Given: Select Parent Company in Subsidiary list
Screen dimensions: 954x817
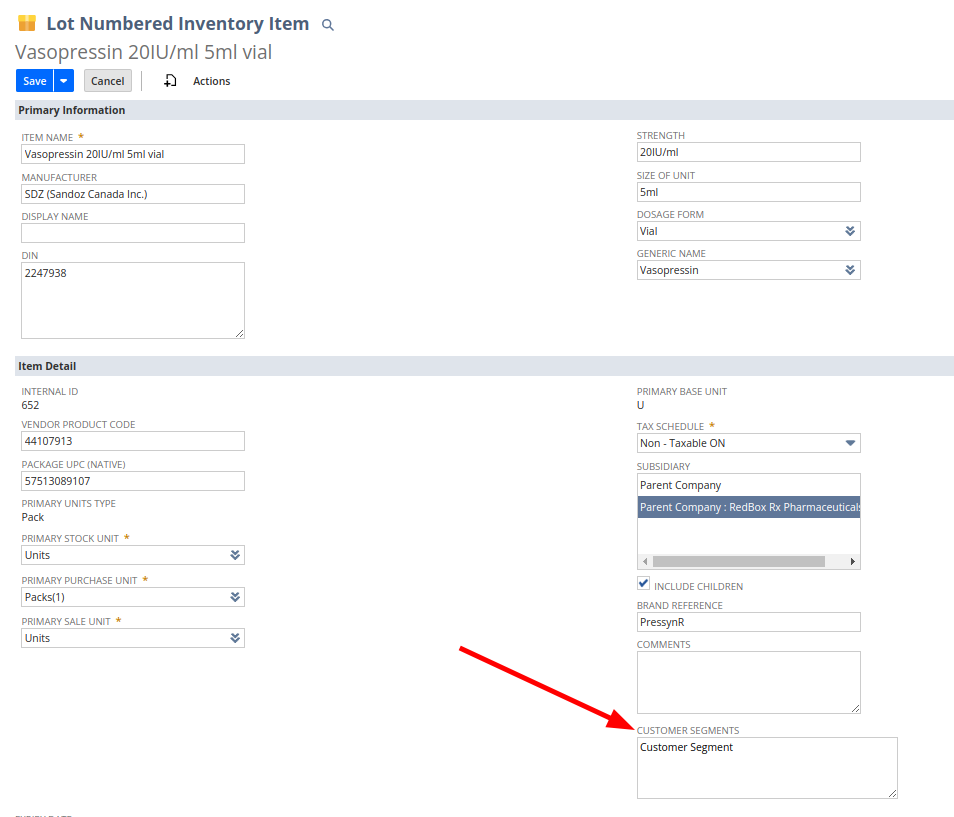Looking at the screenshot, I should click(680, 485).
